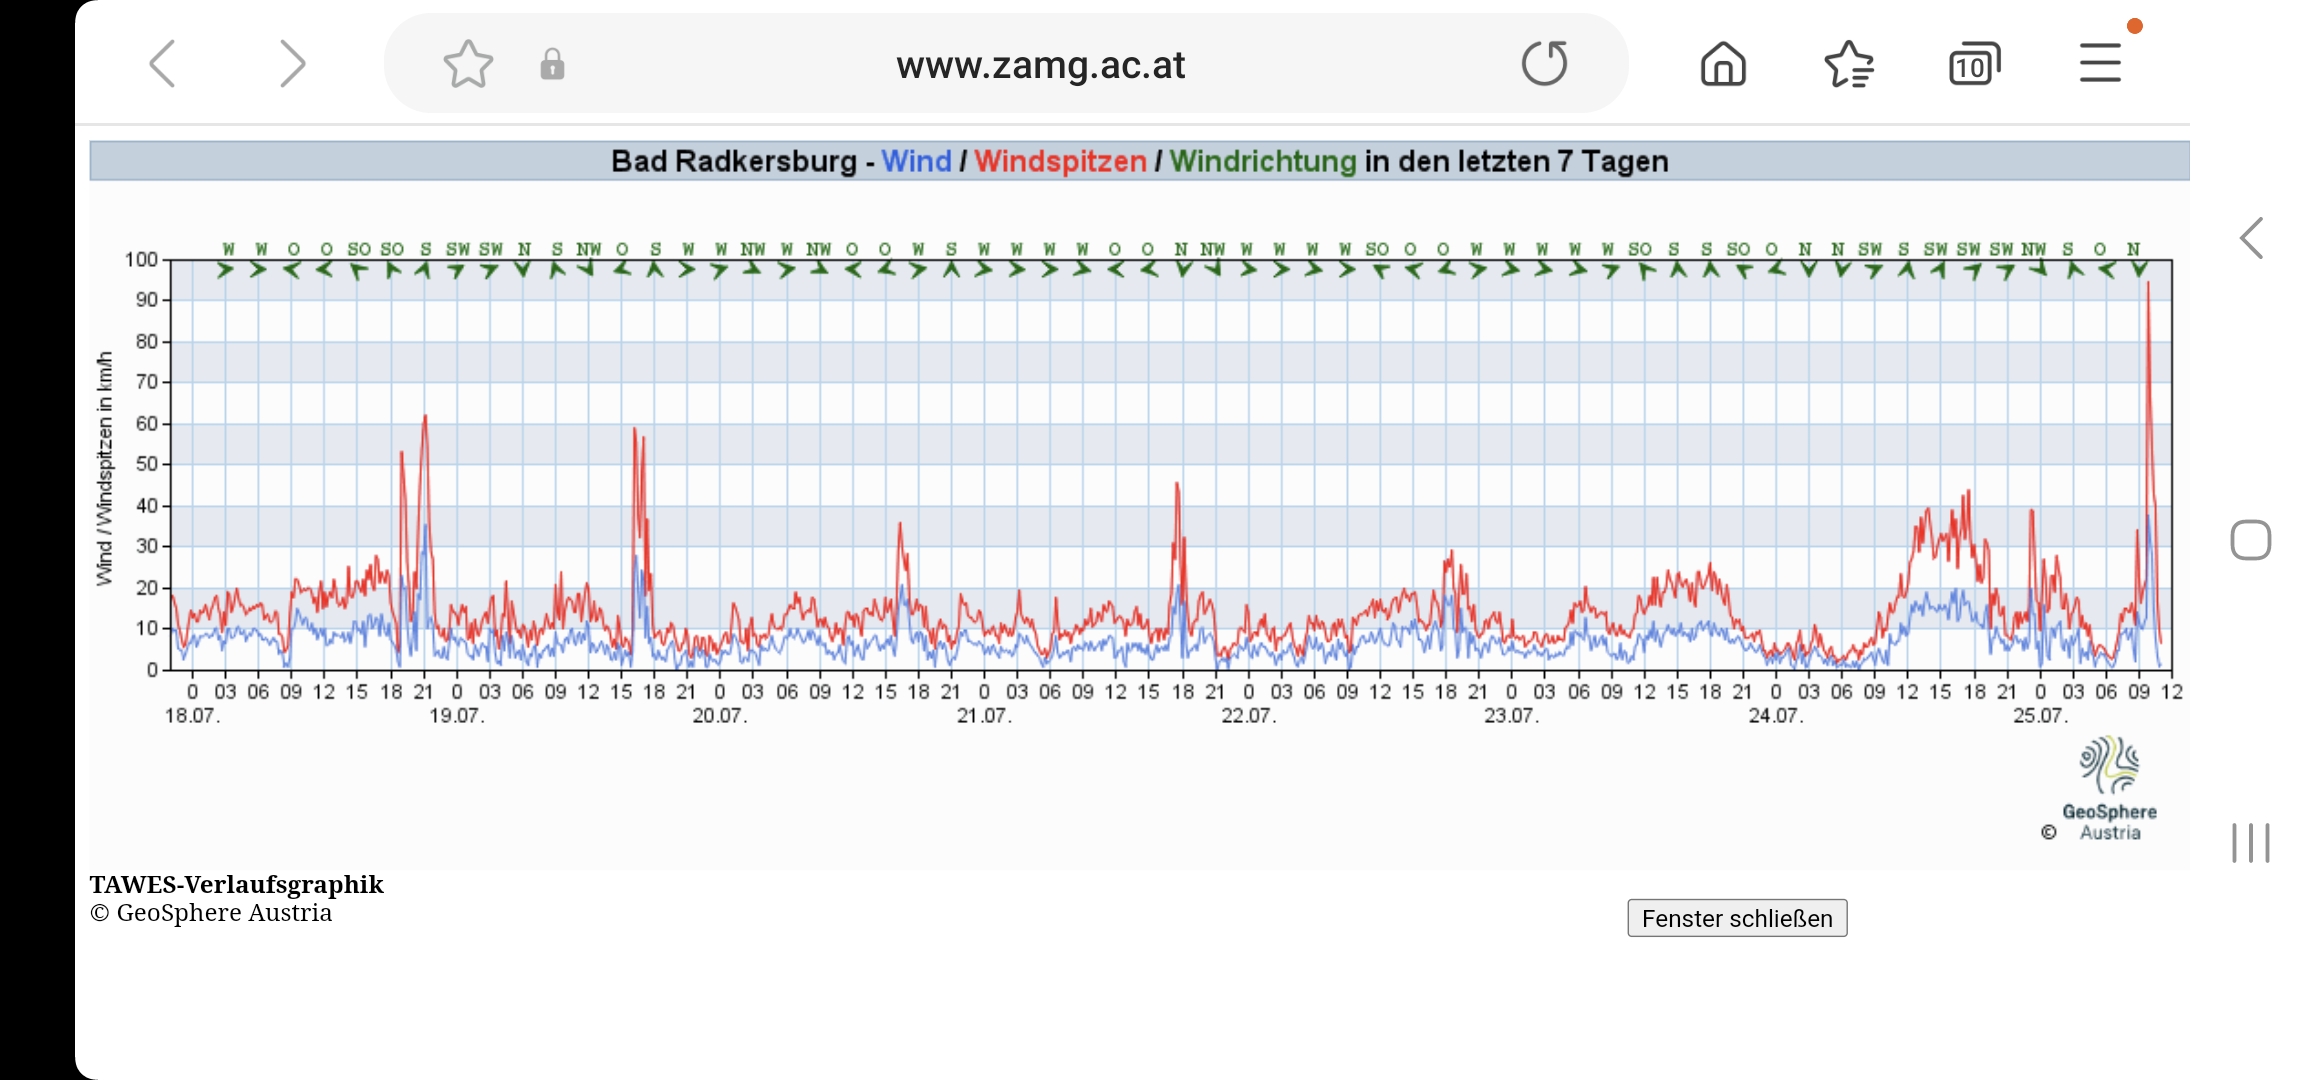Click the bookmark star icon
Screen dimensions: 2316x1080
tap(467, 64)
